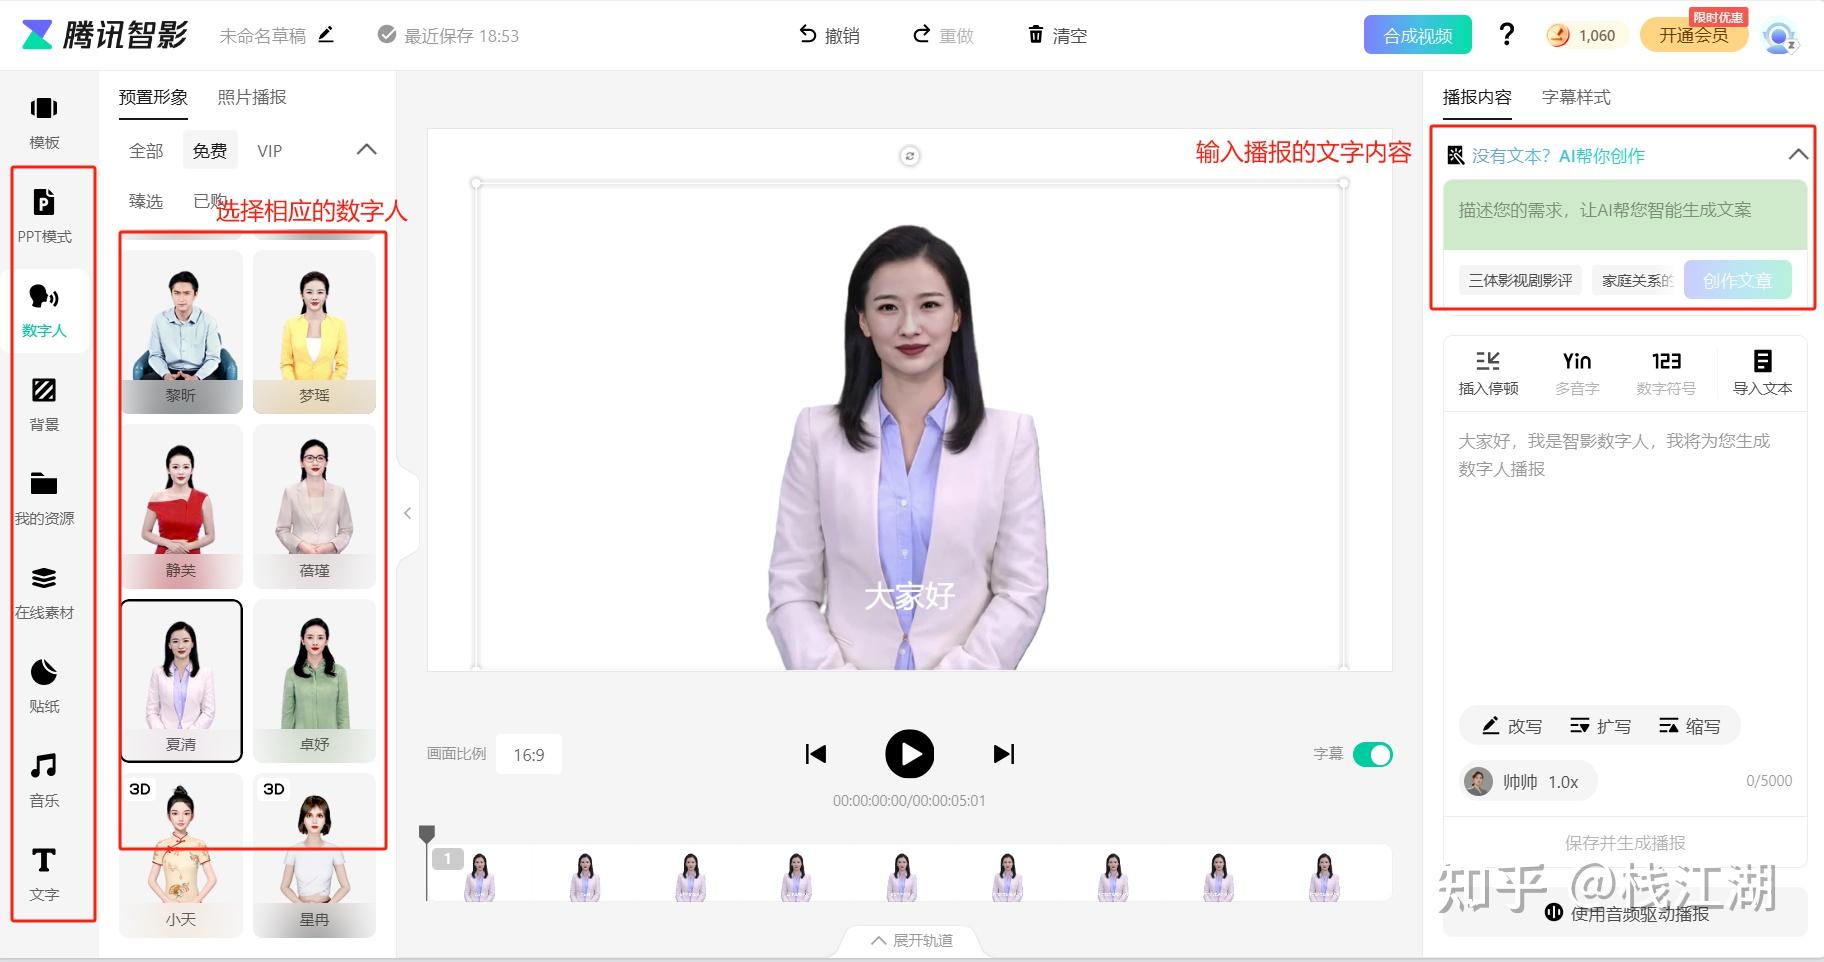Open the 音乐 music panel
The image size is (1824, 962).
point(44,778)
